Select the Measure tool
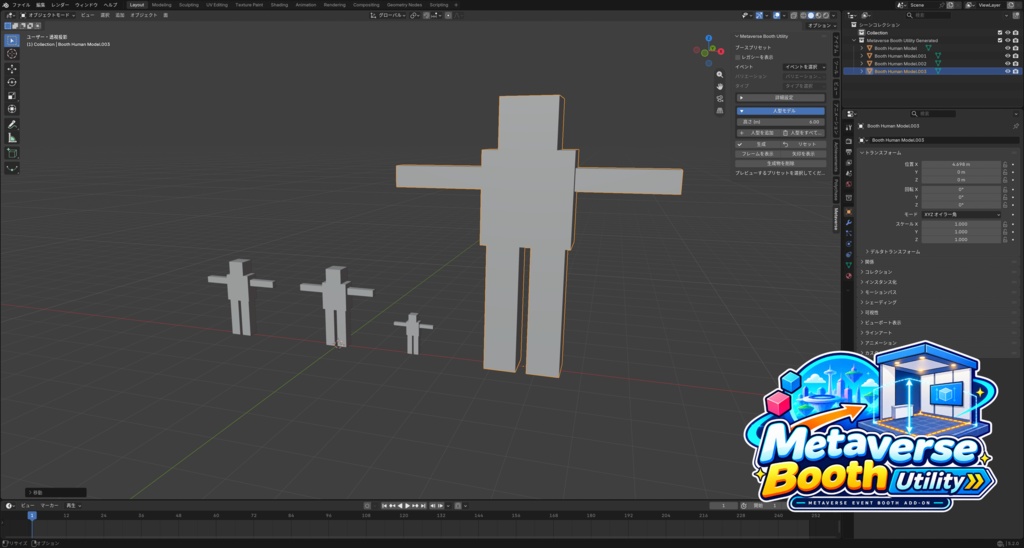This screenshot has height=548, width=1024. click(x=12, y=138)
